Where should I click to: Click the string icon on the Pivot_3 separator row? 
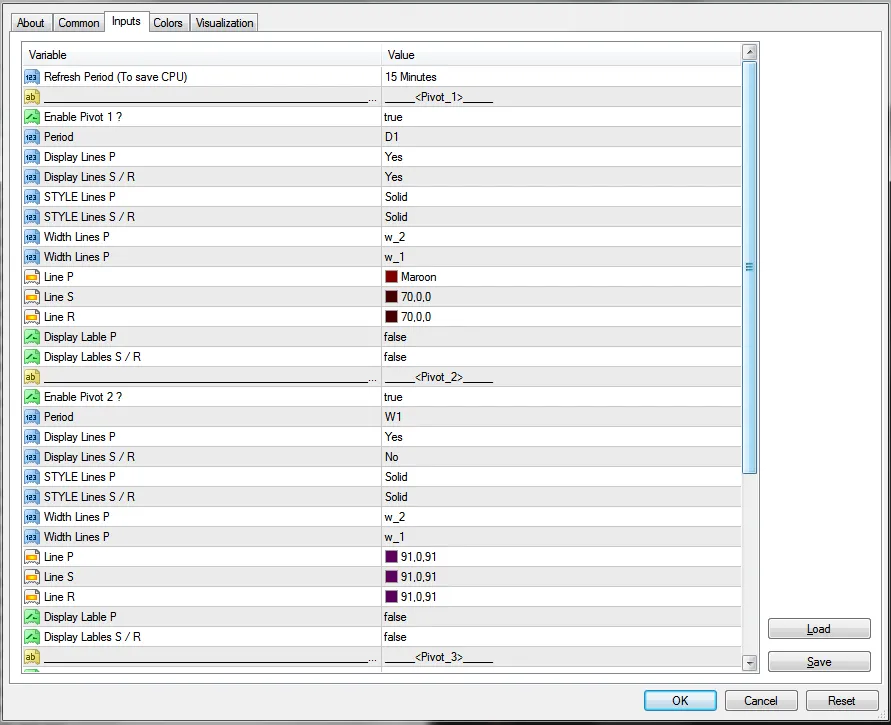32,657
